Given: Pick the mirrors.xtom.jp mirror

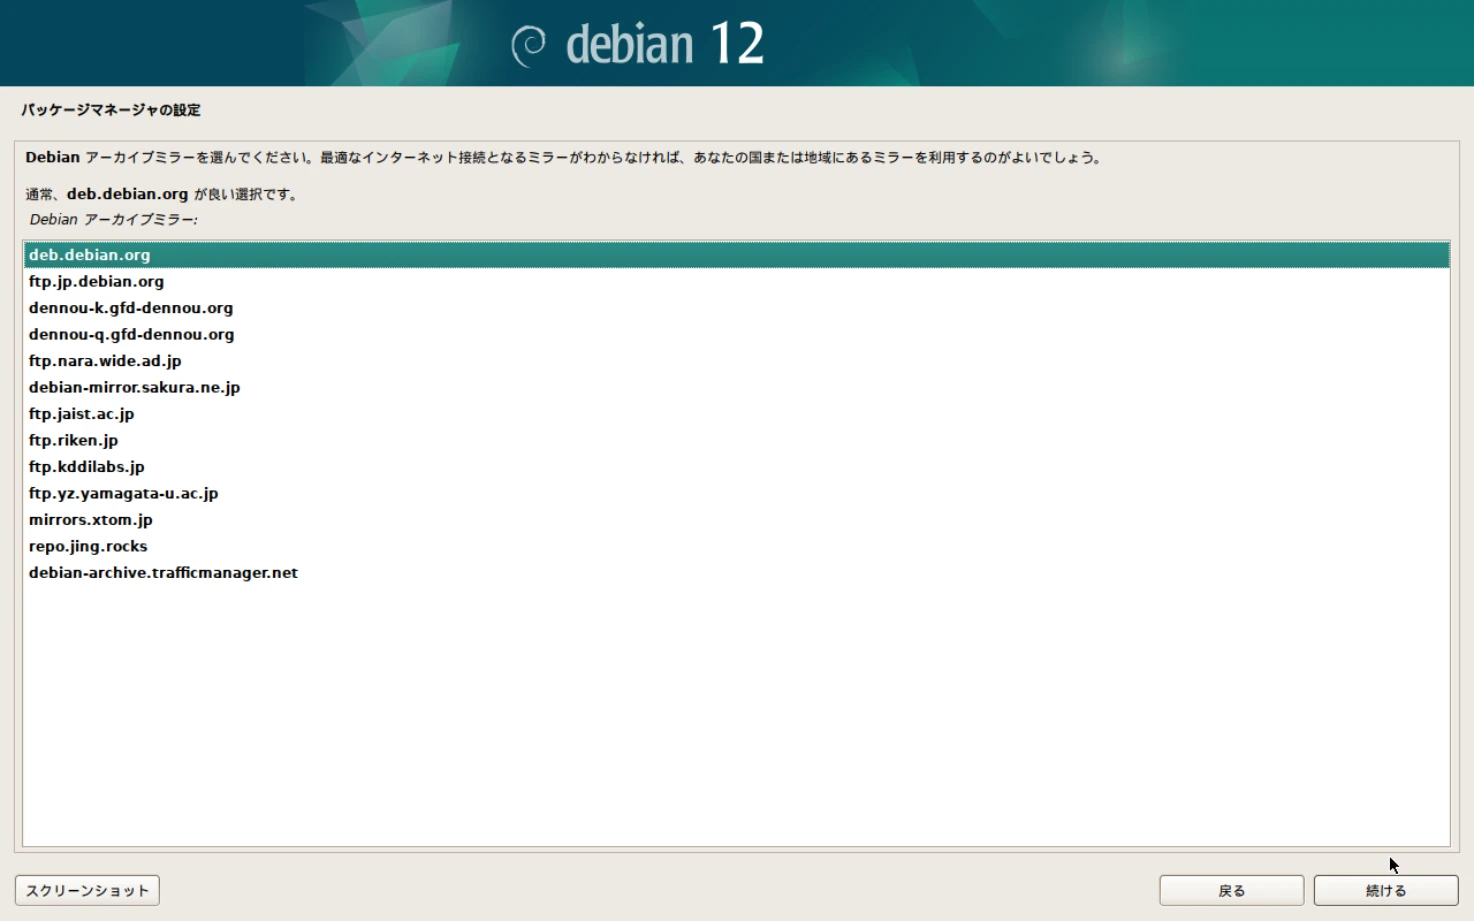Looking at the screenshot, I should coord(736,520).
